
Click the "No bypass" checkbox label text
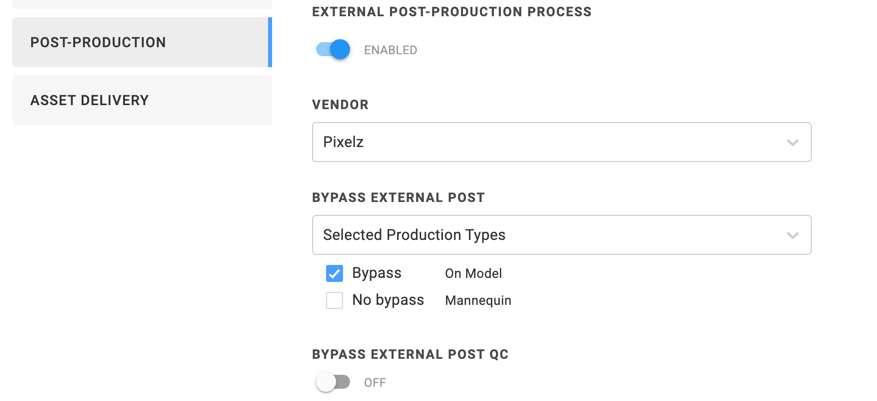(x=388, y=300)
